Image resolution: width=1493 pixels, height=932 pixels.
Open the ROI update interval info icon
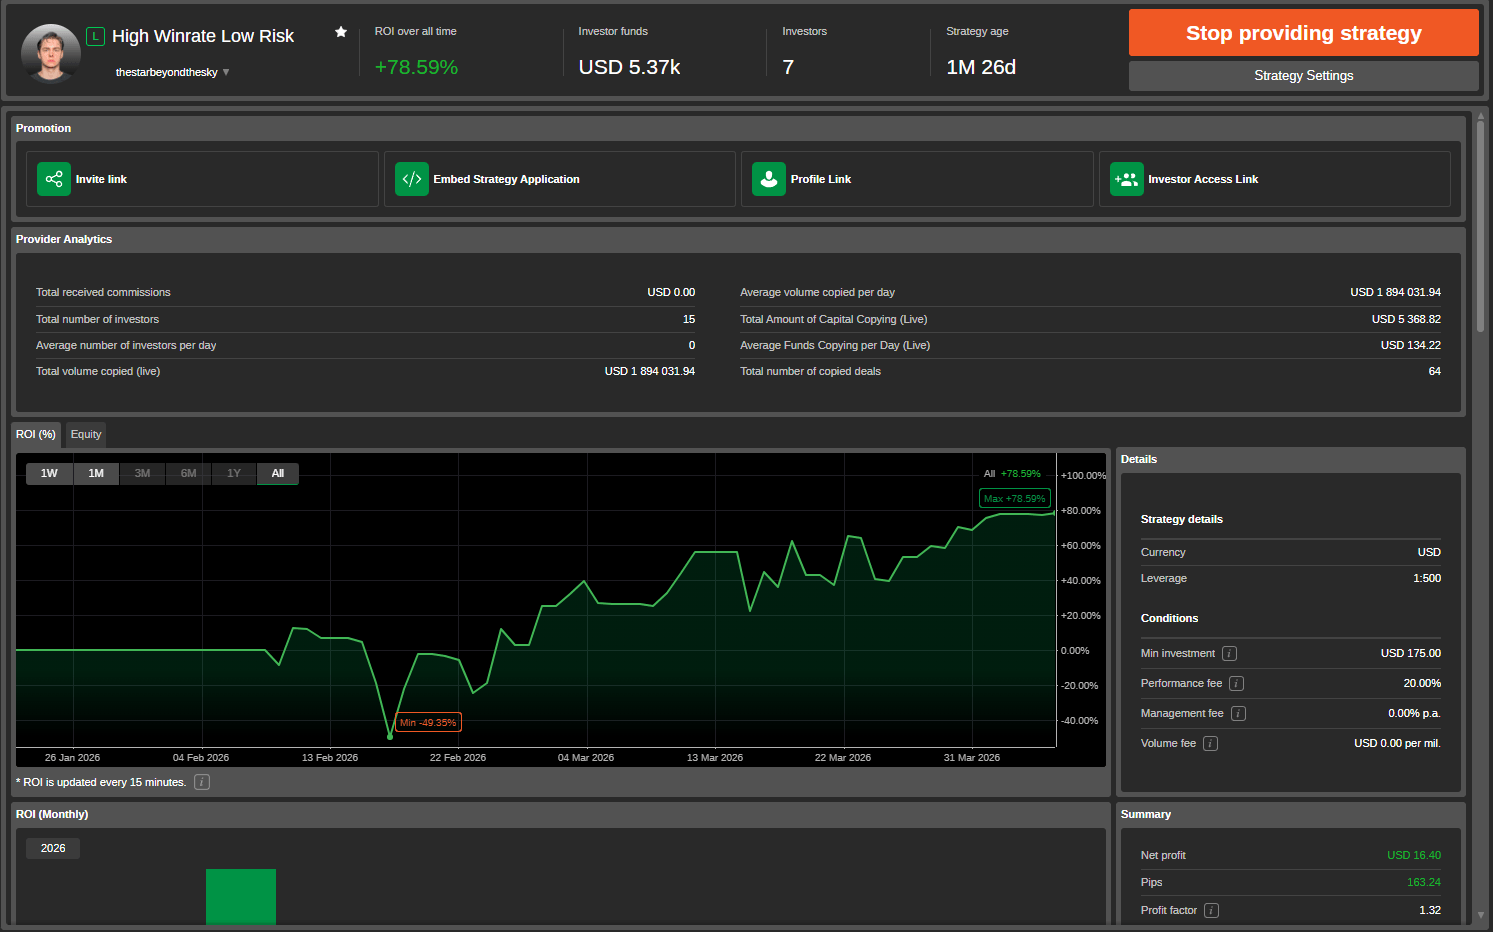click(x=201, y=782)
